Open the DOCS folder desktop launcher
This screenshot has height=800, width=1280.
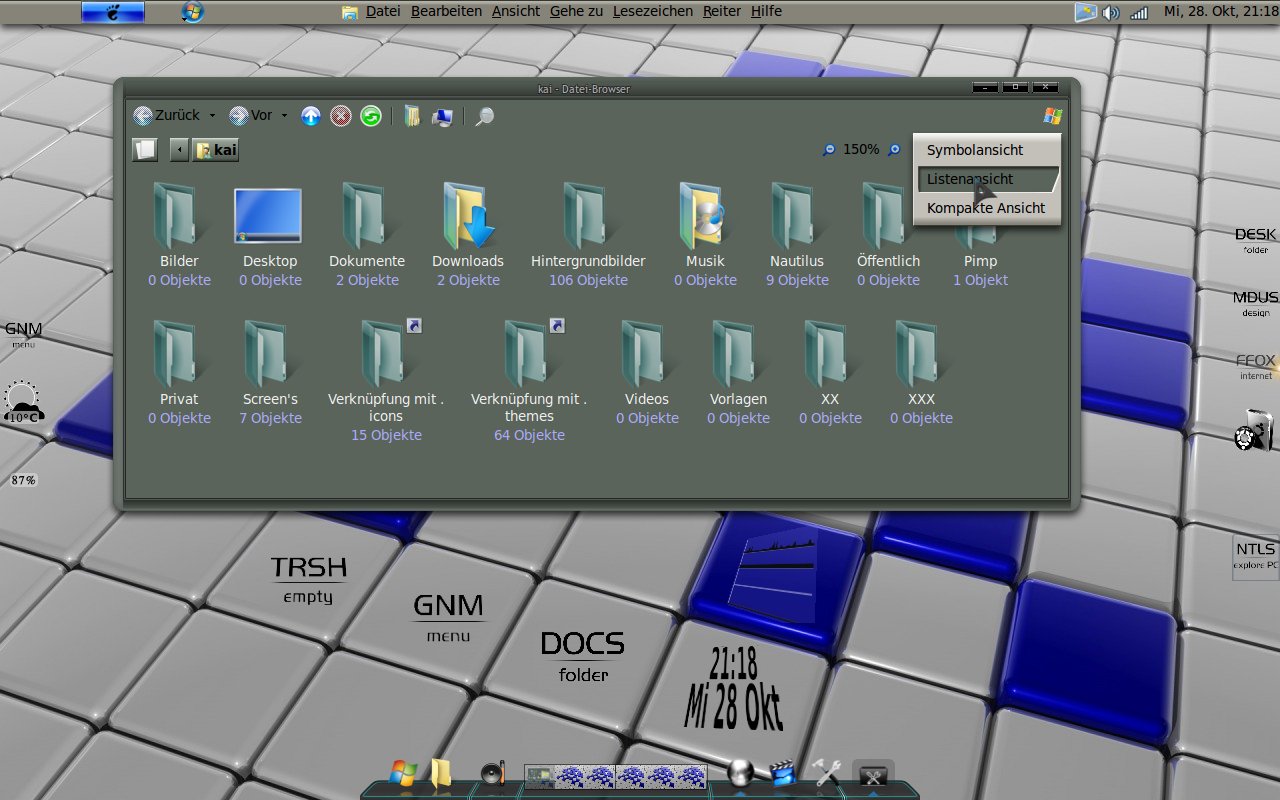point(583,657)
